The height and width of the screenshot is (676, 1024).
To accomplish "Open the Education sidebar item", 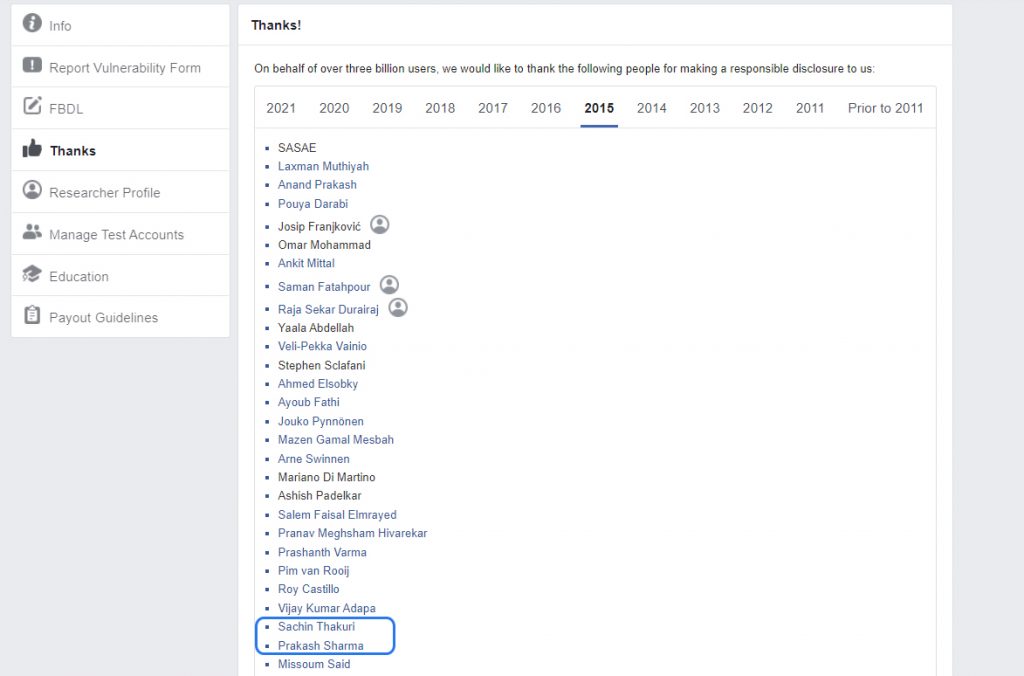I will [120, 276].
